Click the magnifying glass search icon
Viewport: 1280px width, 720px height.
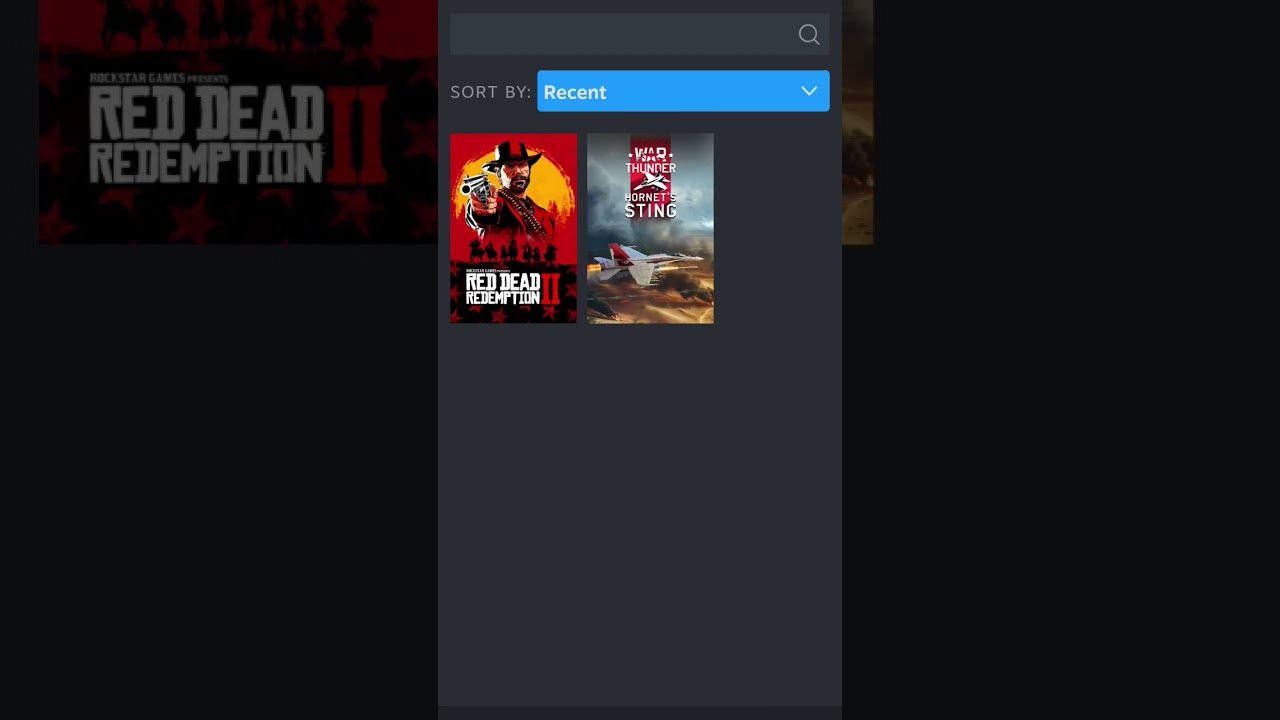coord(809,35)
